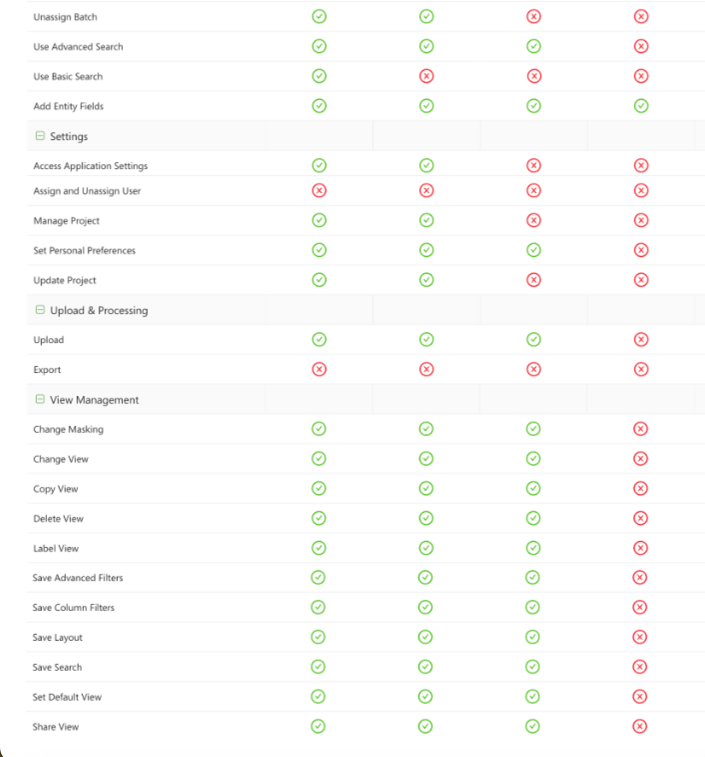The height and width of the screenshot is (757, 705).
Task: Collapse the View Management section
Action: (40, 399)
